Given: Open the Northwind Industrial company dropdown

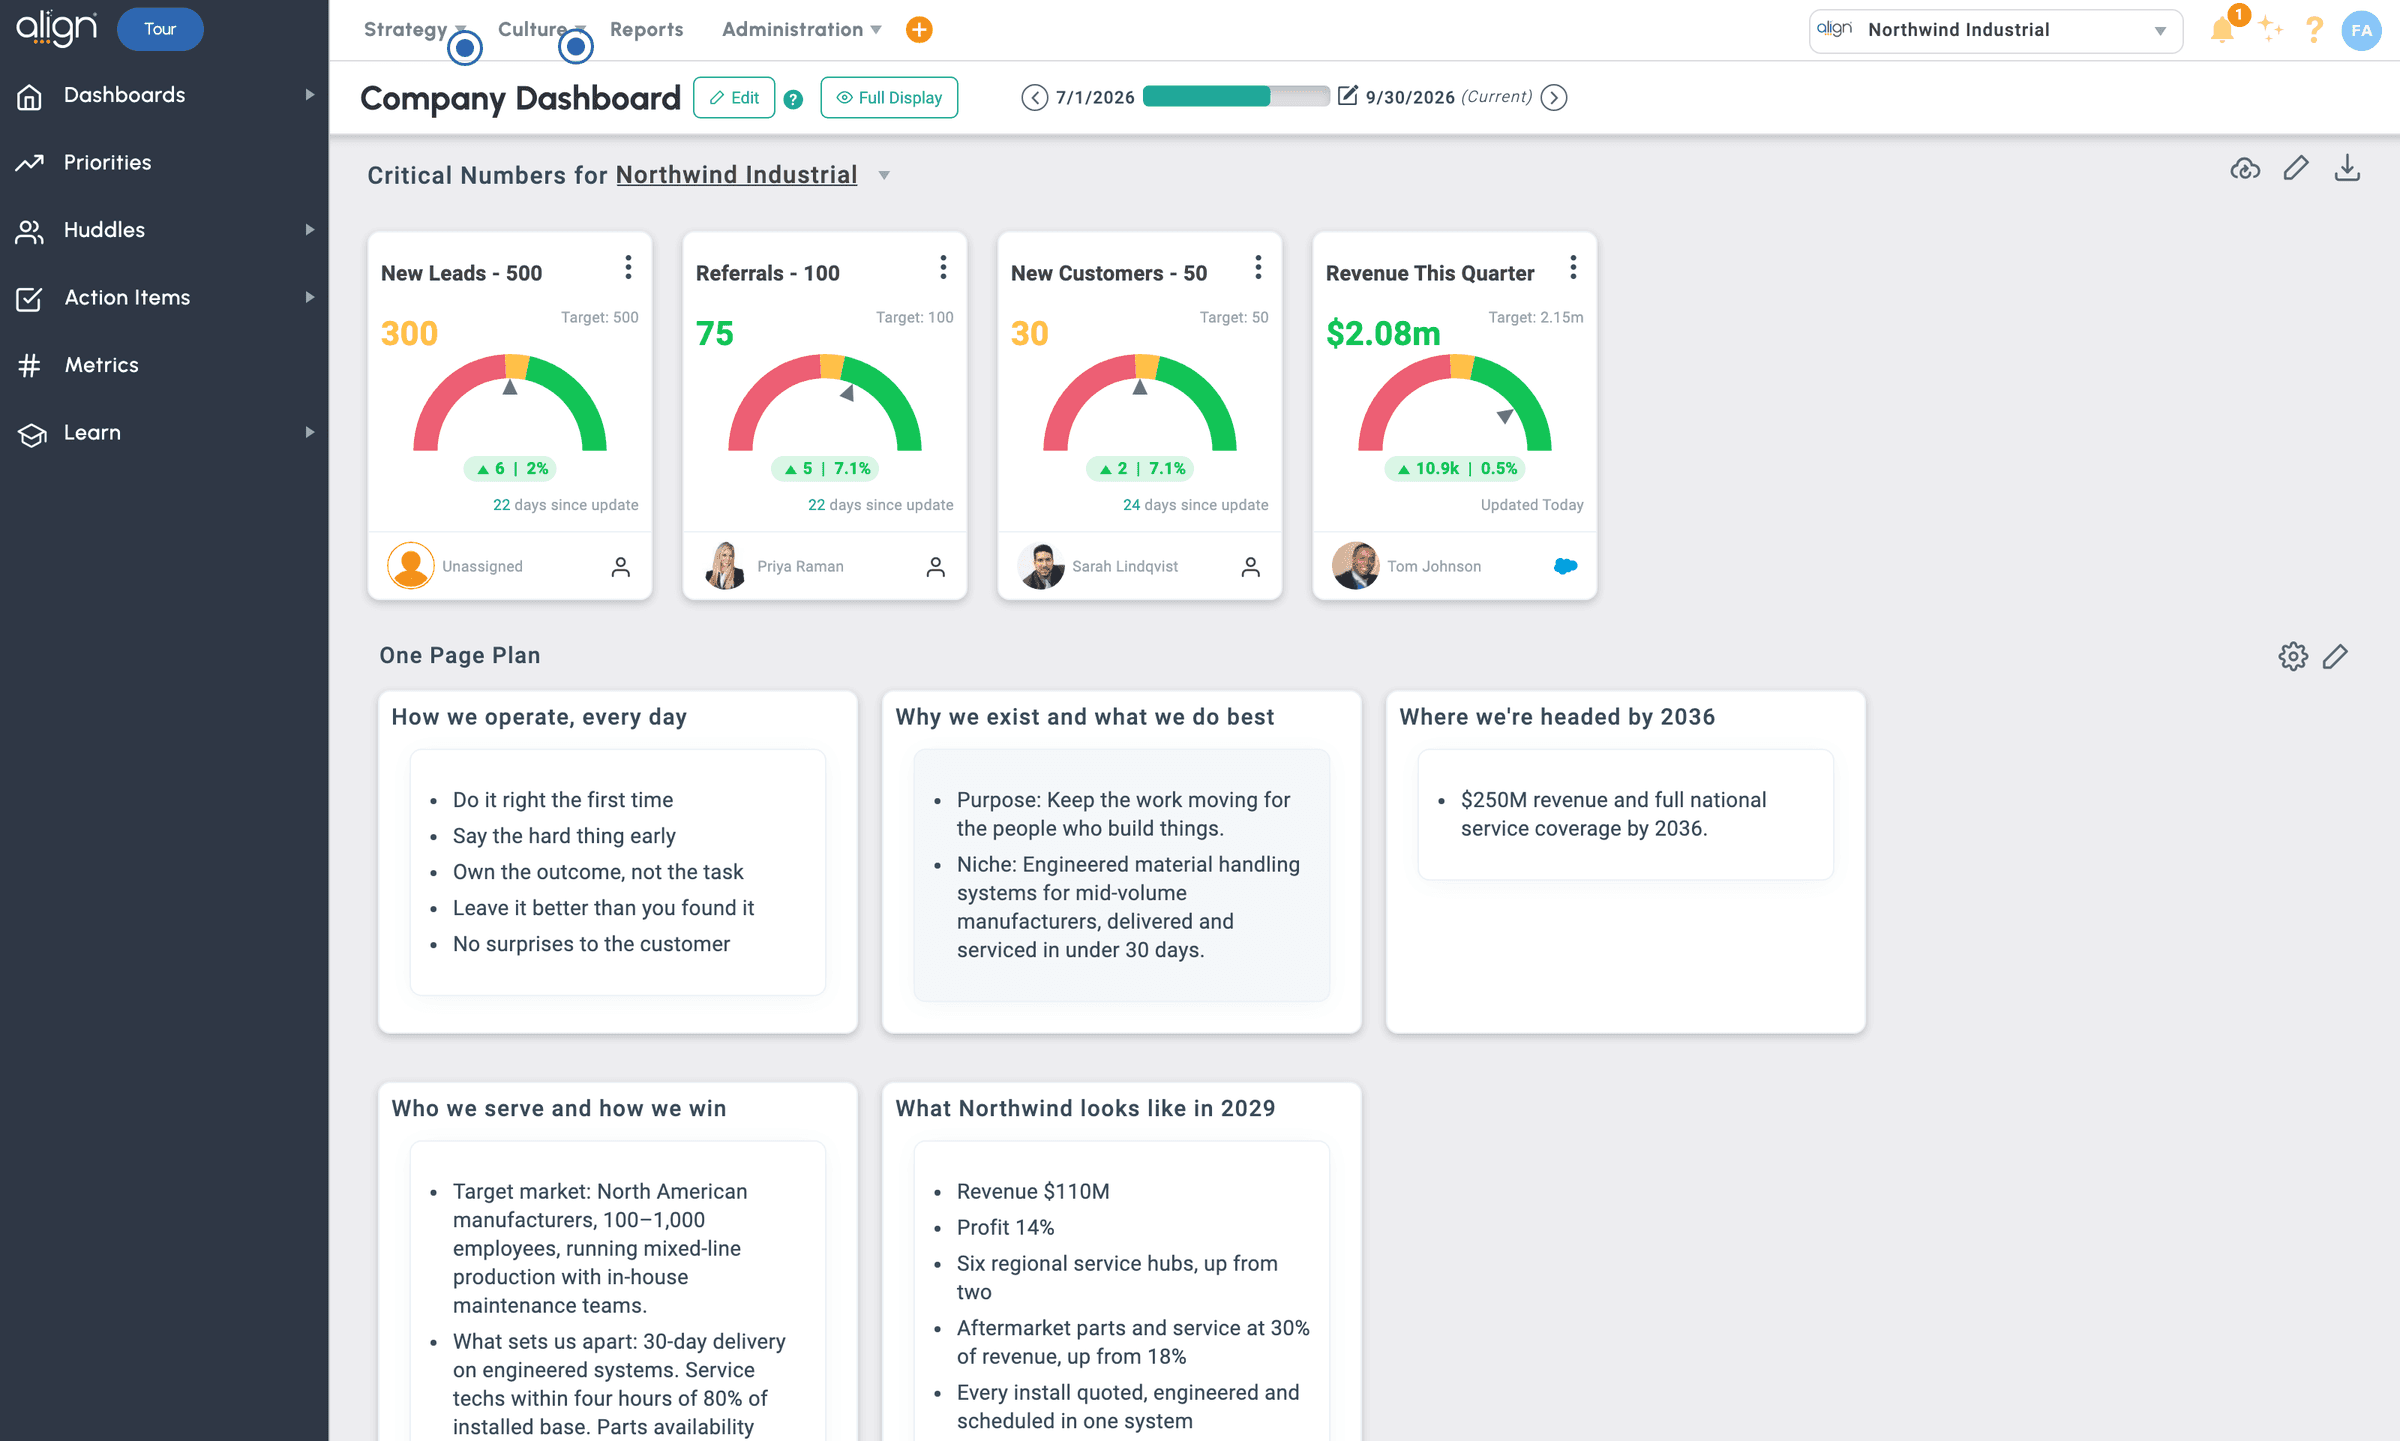Looking at the screenshot, I should click(1995, 30).
